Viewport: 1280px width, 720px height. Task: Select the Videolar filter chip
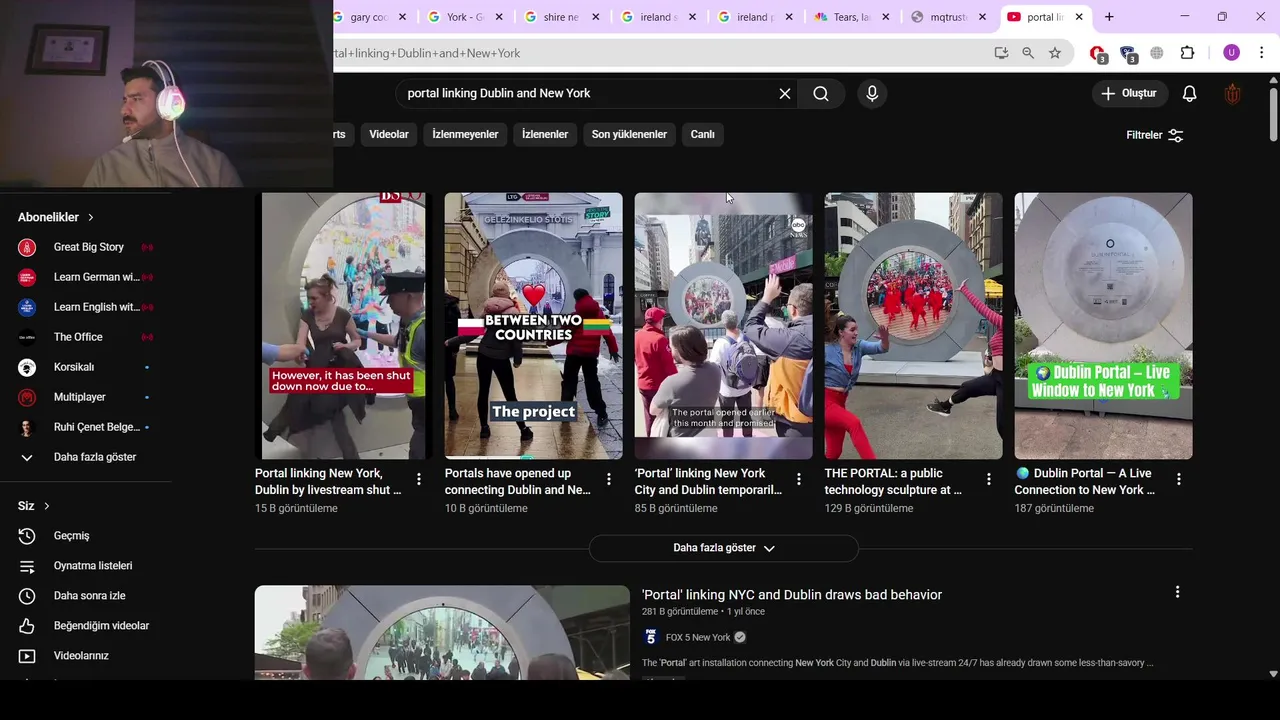click(389, 134)
